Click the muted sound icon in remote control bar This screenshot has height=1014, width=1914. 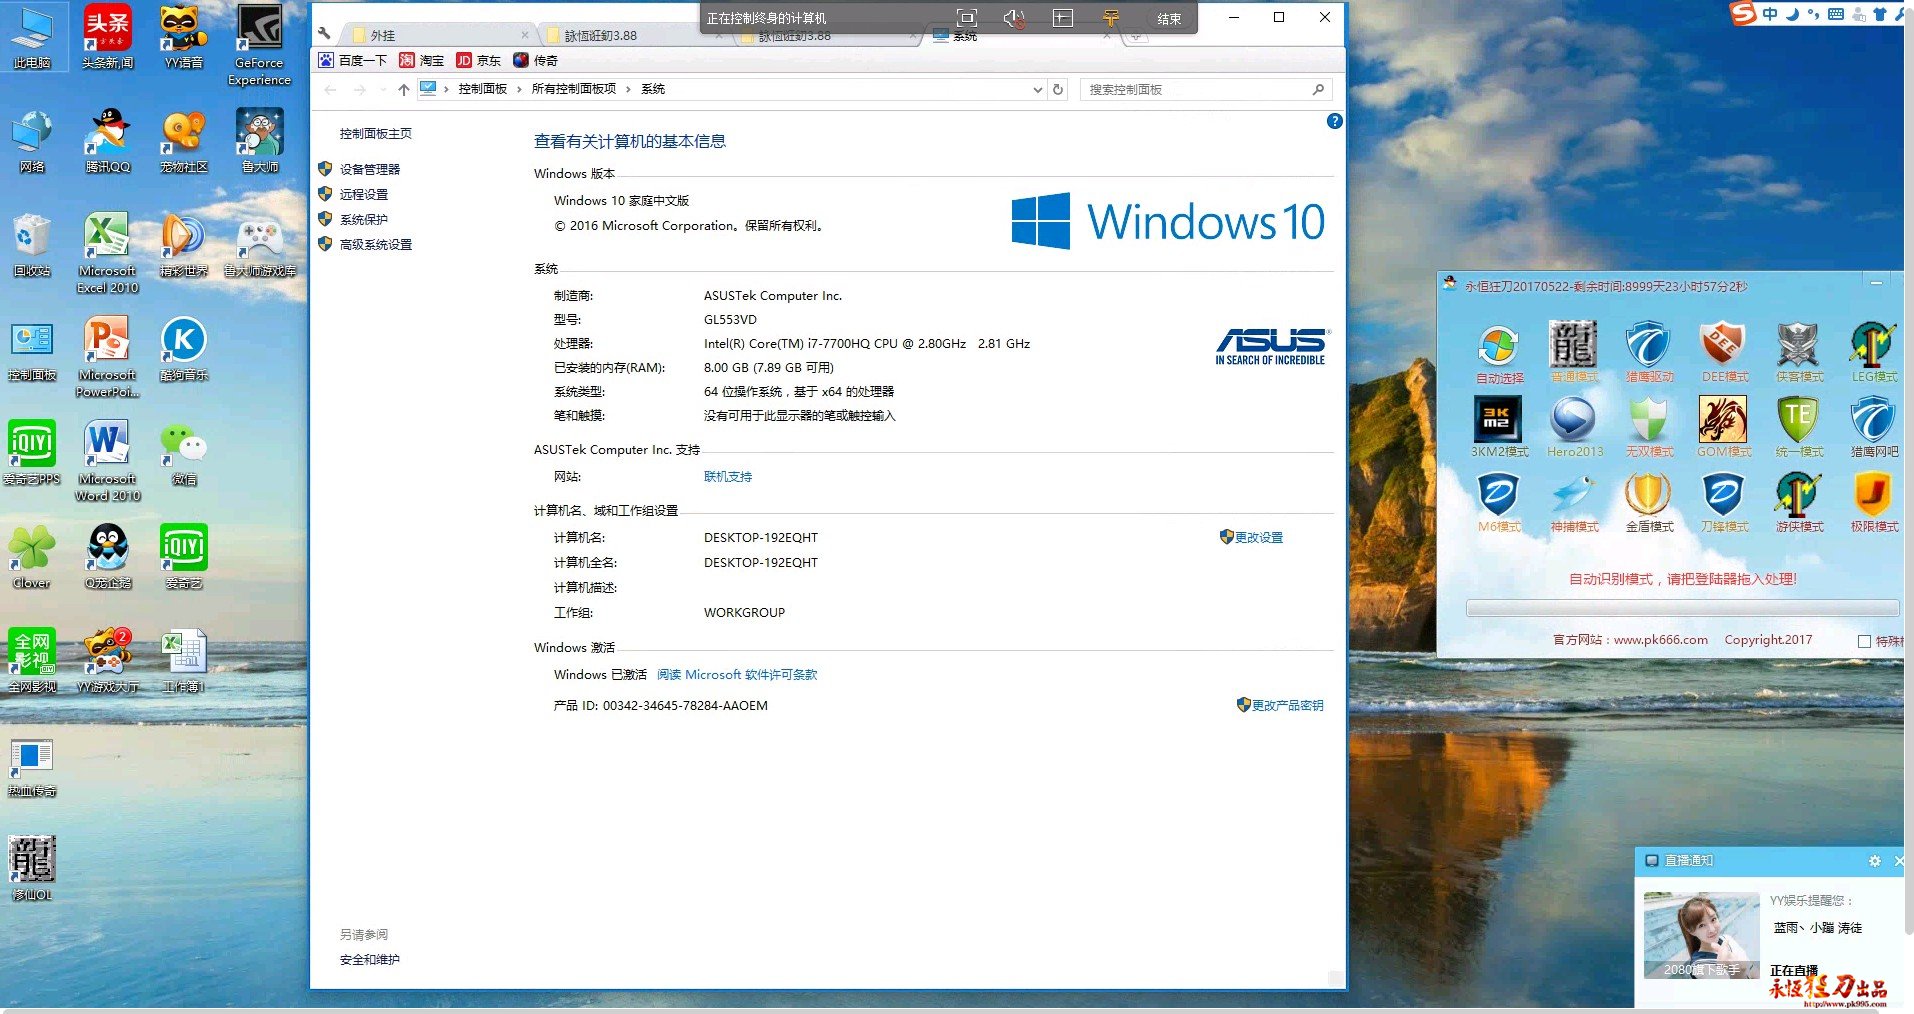point(1014,18)
